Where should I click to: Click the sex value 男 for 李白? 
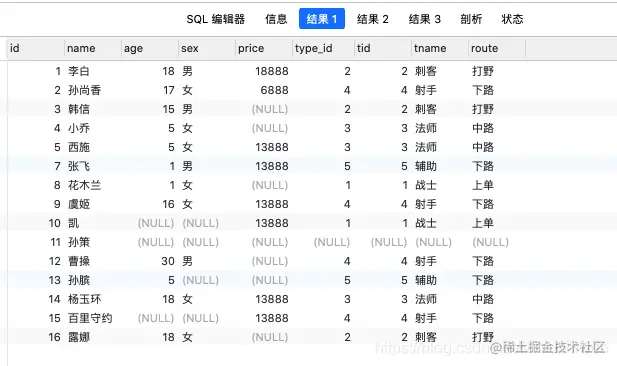187,71
